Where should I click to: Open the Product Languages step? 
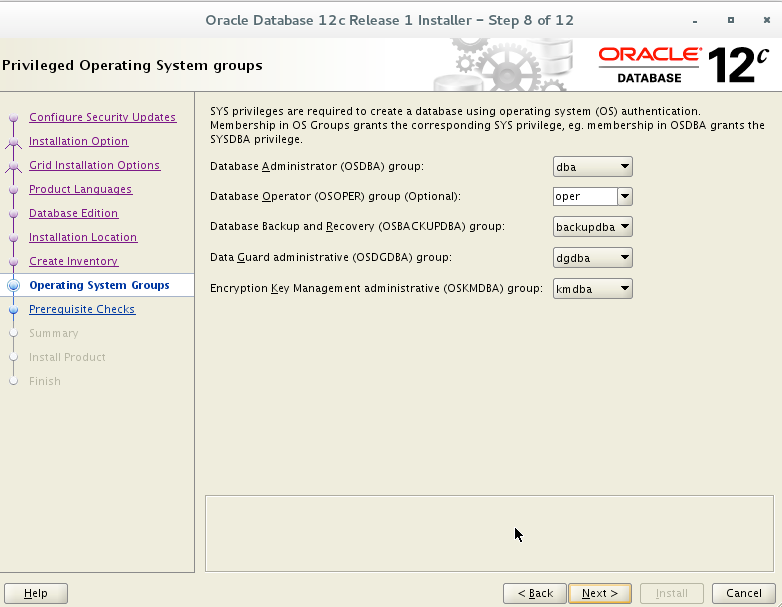[x=80, y=189]
